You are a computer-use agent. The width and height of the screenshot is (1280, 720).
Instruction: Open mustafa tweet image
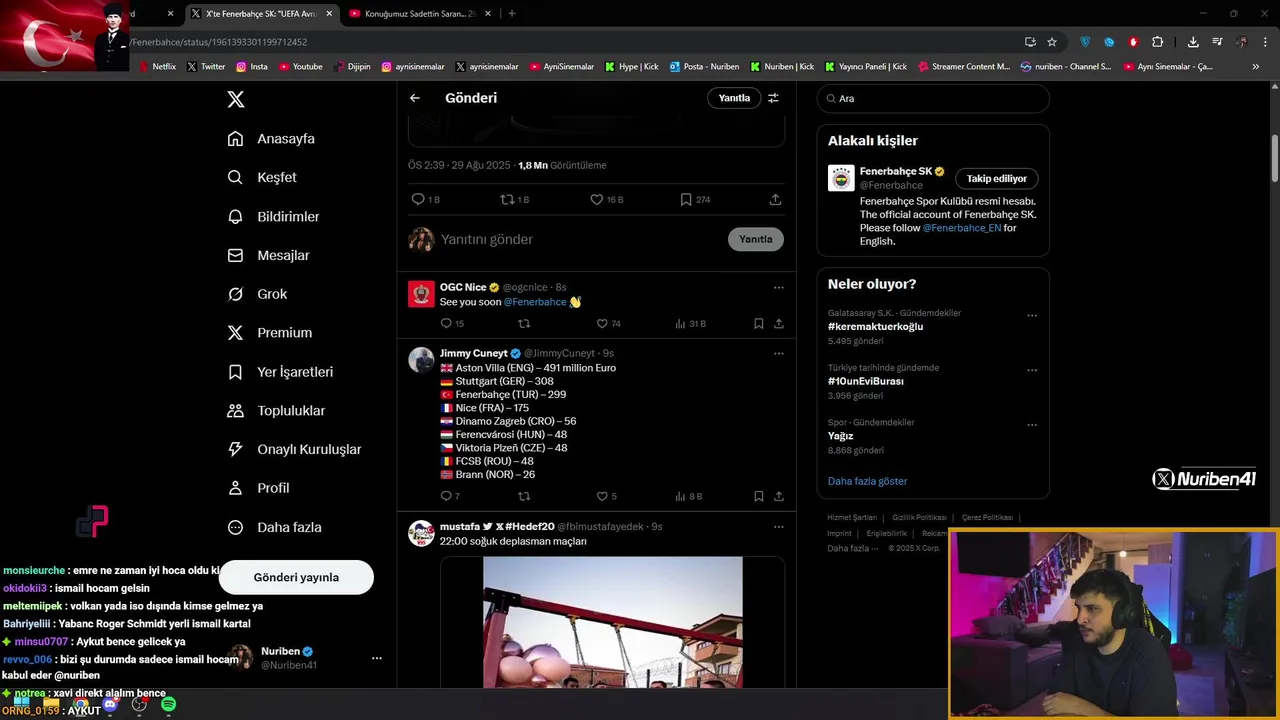coord(613,622)
